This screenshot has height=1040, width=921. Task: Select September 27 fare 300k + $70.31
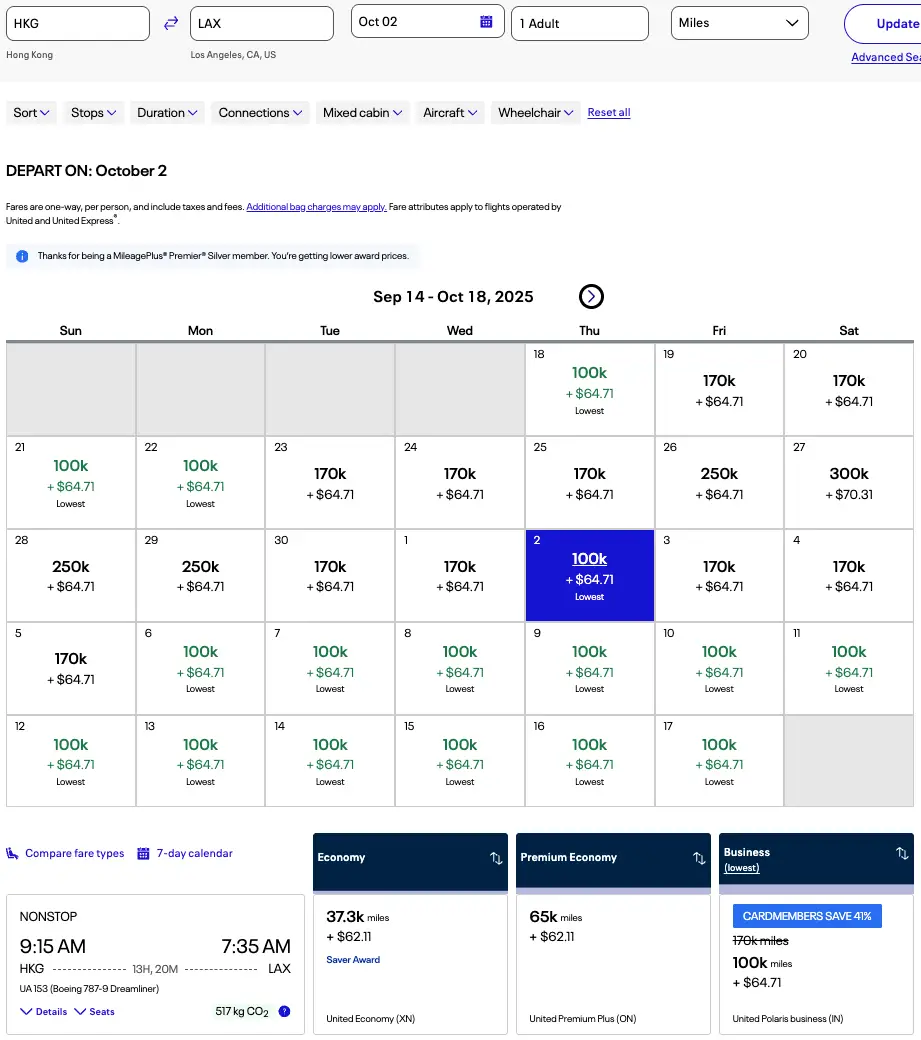[x=849, y=482]
